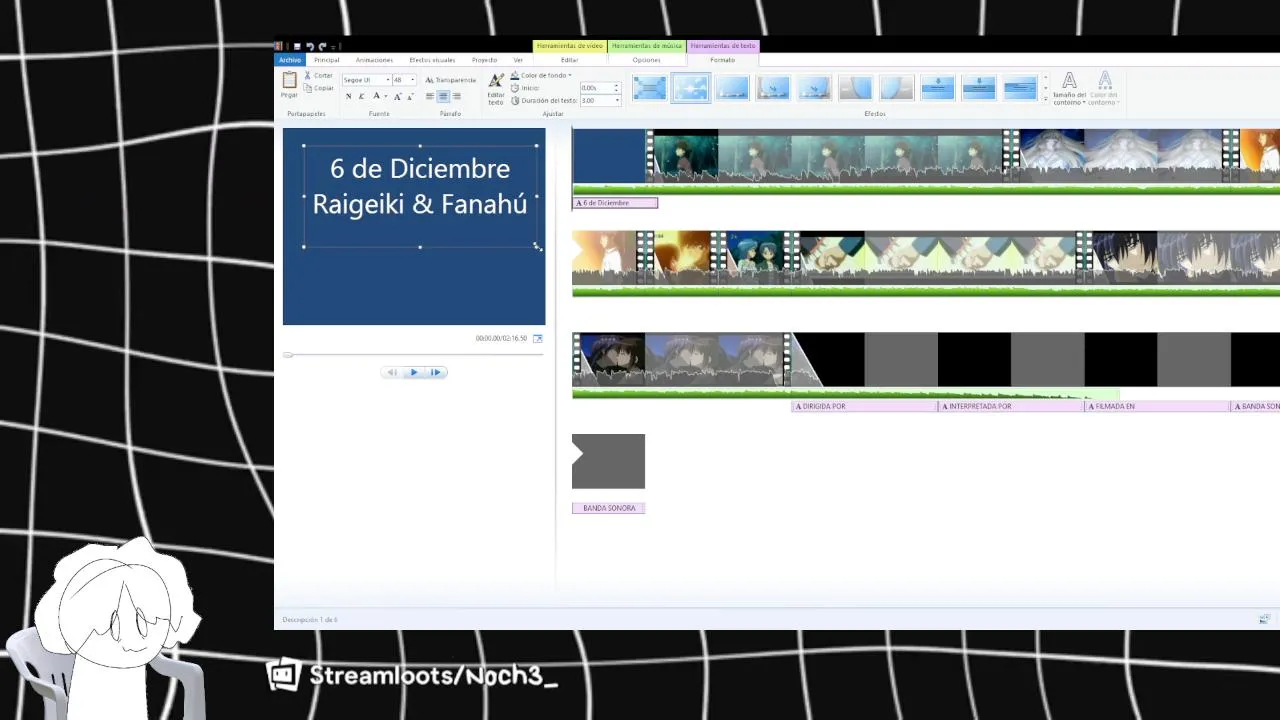Align paragraph text left
Image resolution: width=1280 pixels, height=720 pixels.
point(430,96)
